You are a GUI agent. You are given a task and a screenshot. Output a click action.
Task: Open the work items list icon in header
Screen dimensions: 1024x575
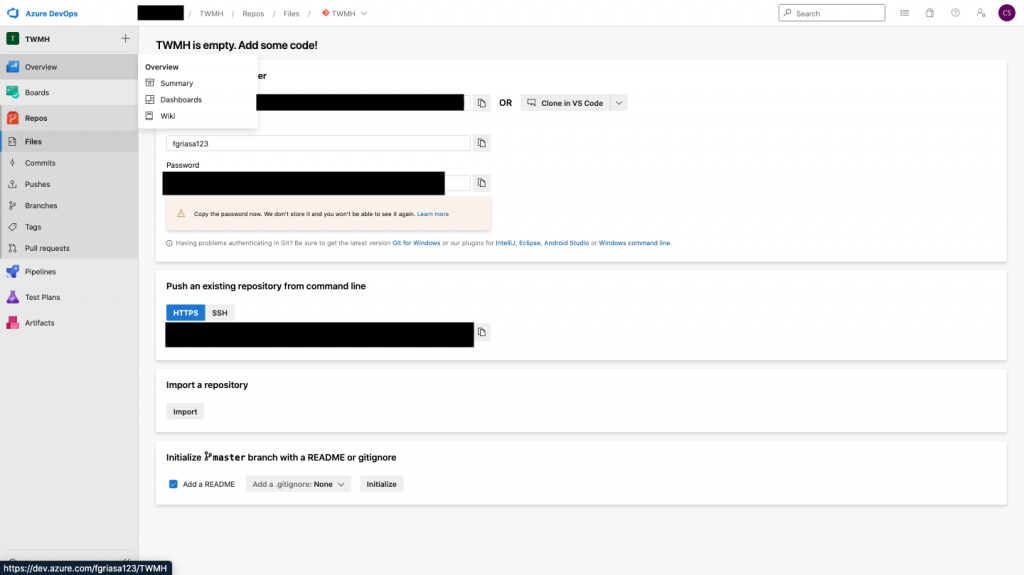tap(904, 13)
